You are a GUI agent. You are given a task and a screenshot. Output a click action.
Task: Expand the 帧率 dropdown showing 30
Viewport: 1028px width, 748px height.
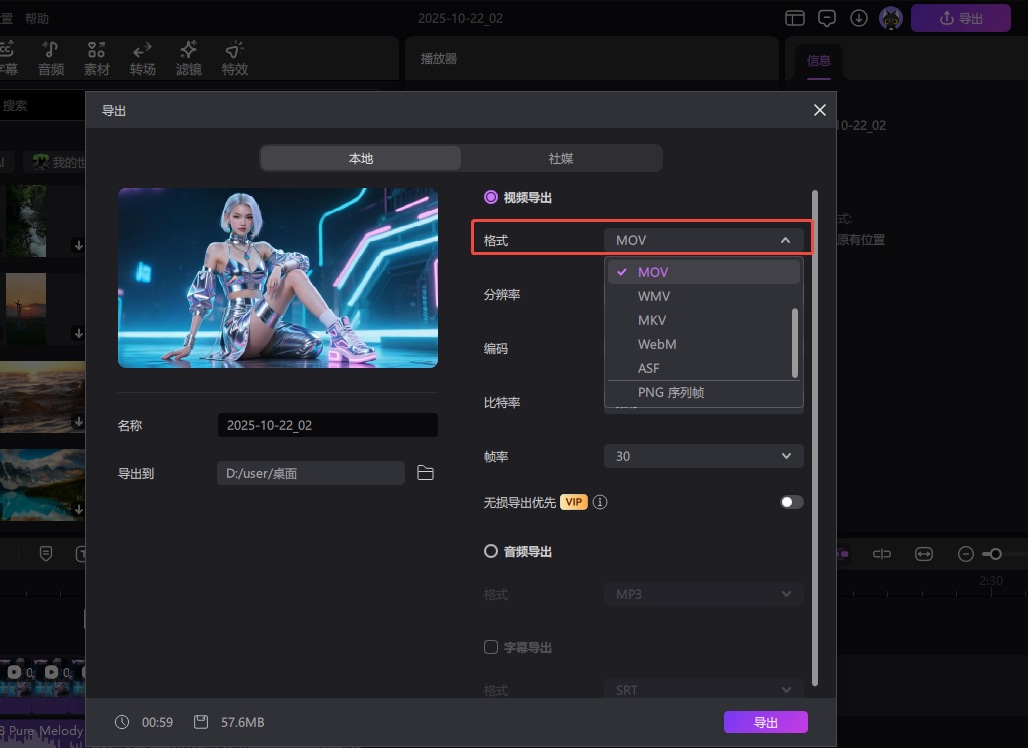pyautogui.click(x=703, y=456)
